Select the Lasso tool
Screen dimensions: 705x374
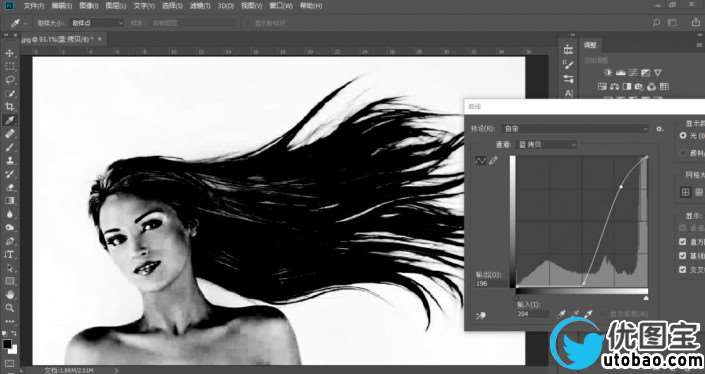pos(9,80)
